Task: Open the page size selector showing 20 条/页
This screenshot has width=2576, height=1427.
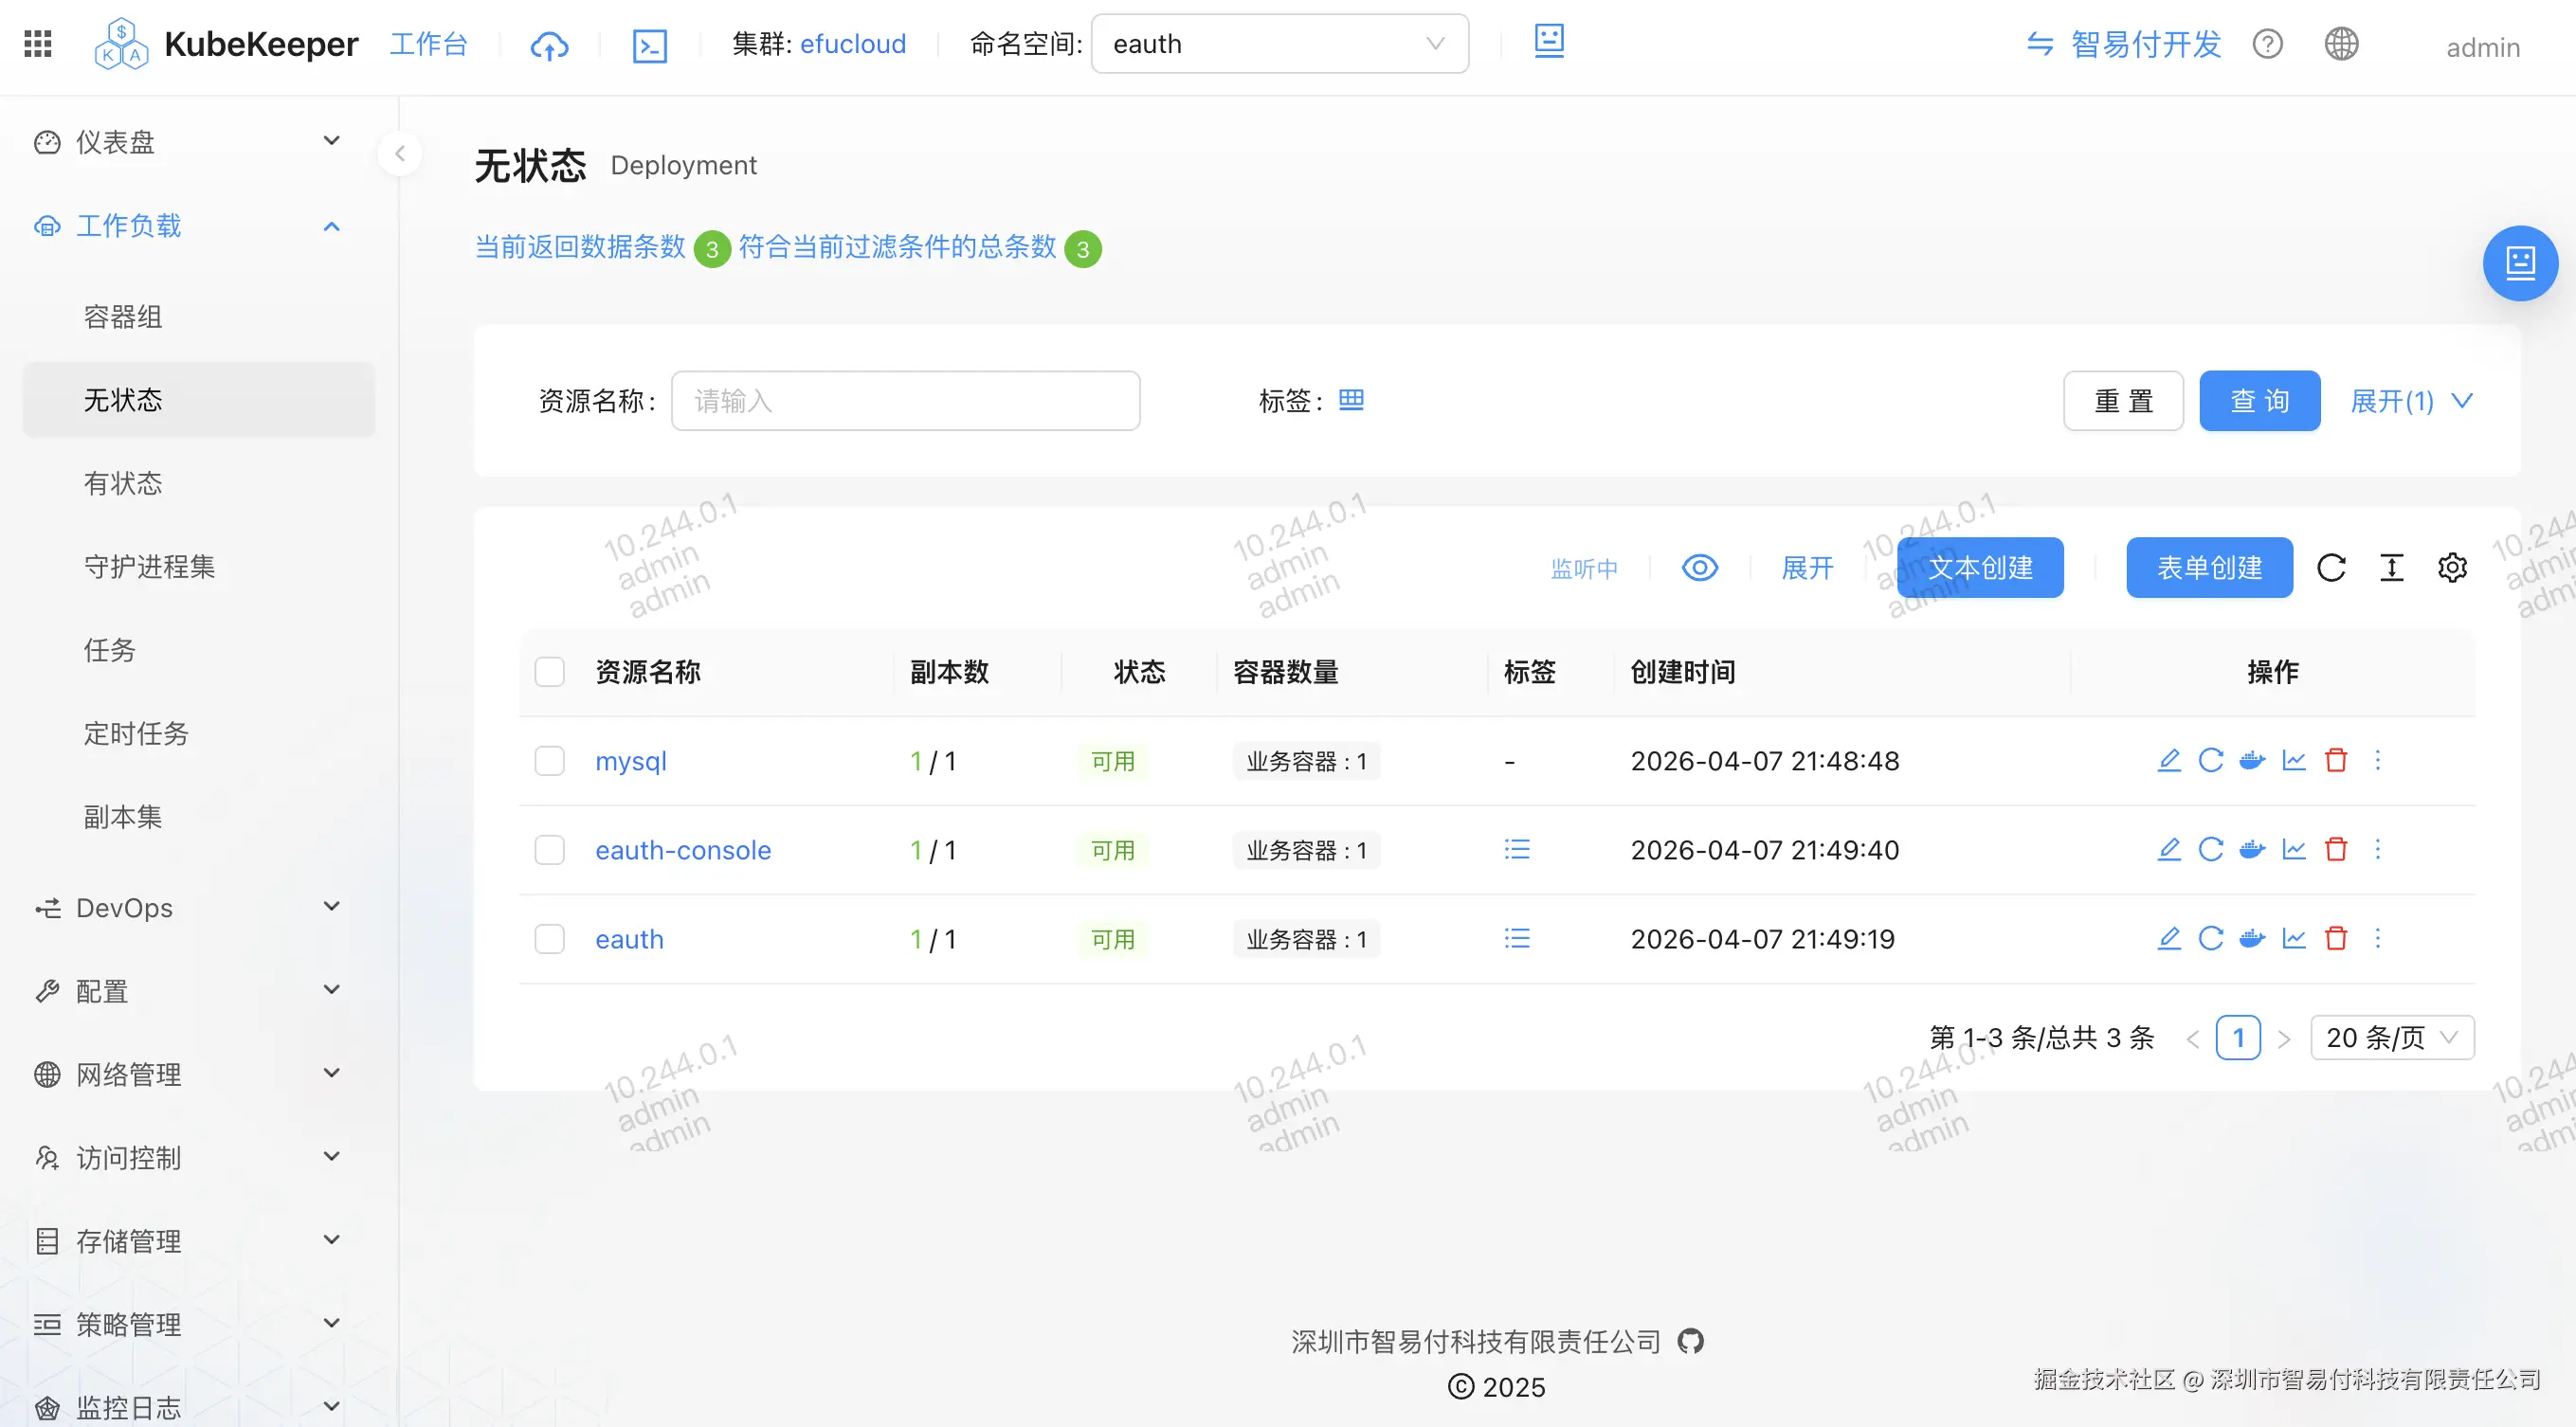Action: (x=2391, y=1037)
